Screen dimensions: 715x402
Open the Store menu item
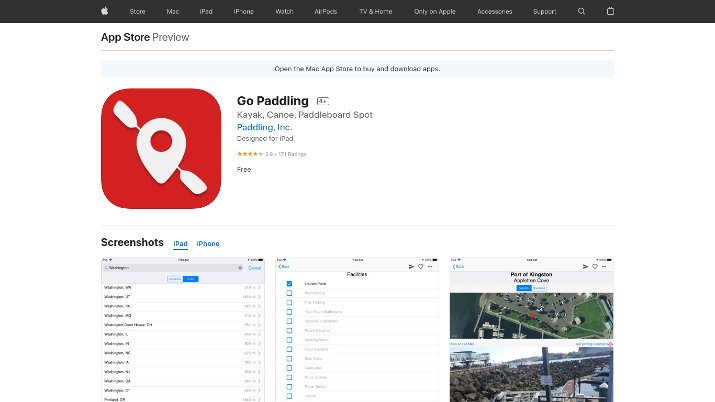click(x=137, y=11)
